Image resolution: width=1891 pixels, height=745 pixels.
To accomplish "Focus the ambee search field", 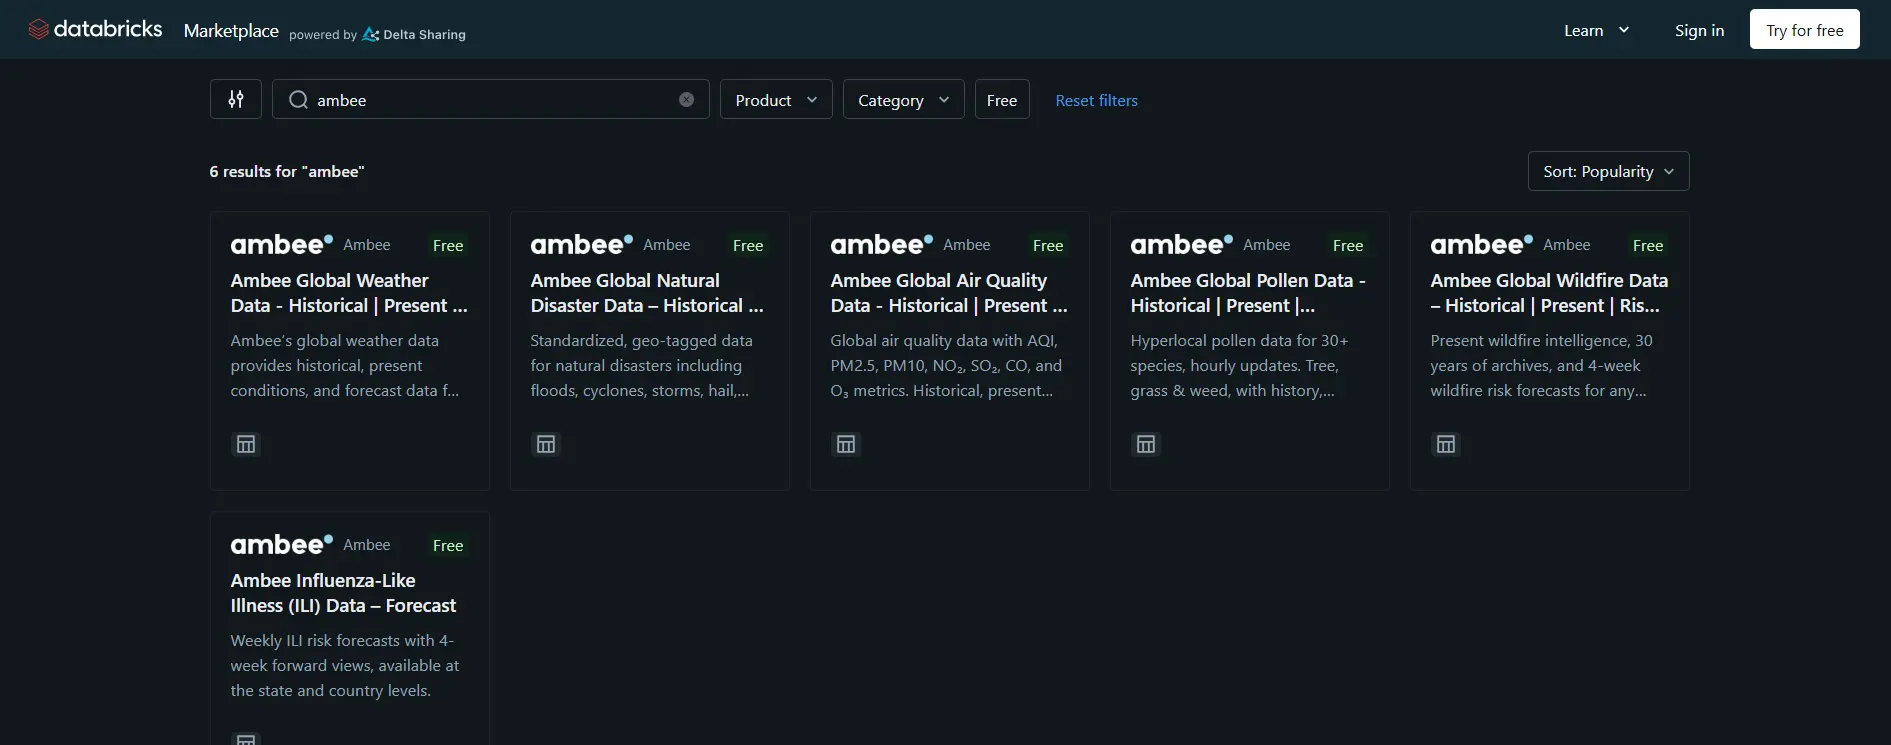I will click(x=490, y=99).
